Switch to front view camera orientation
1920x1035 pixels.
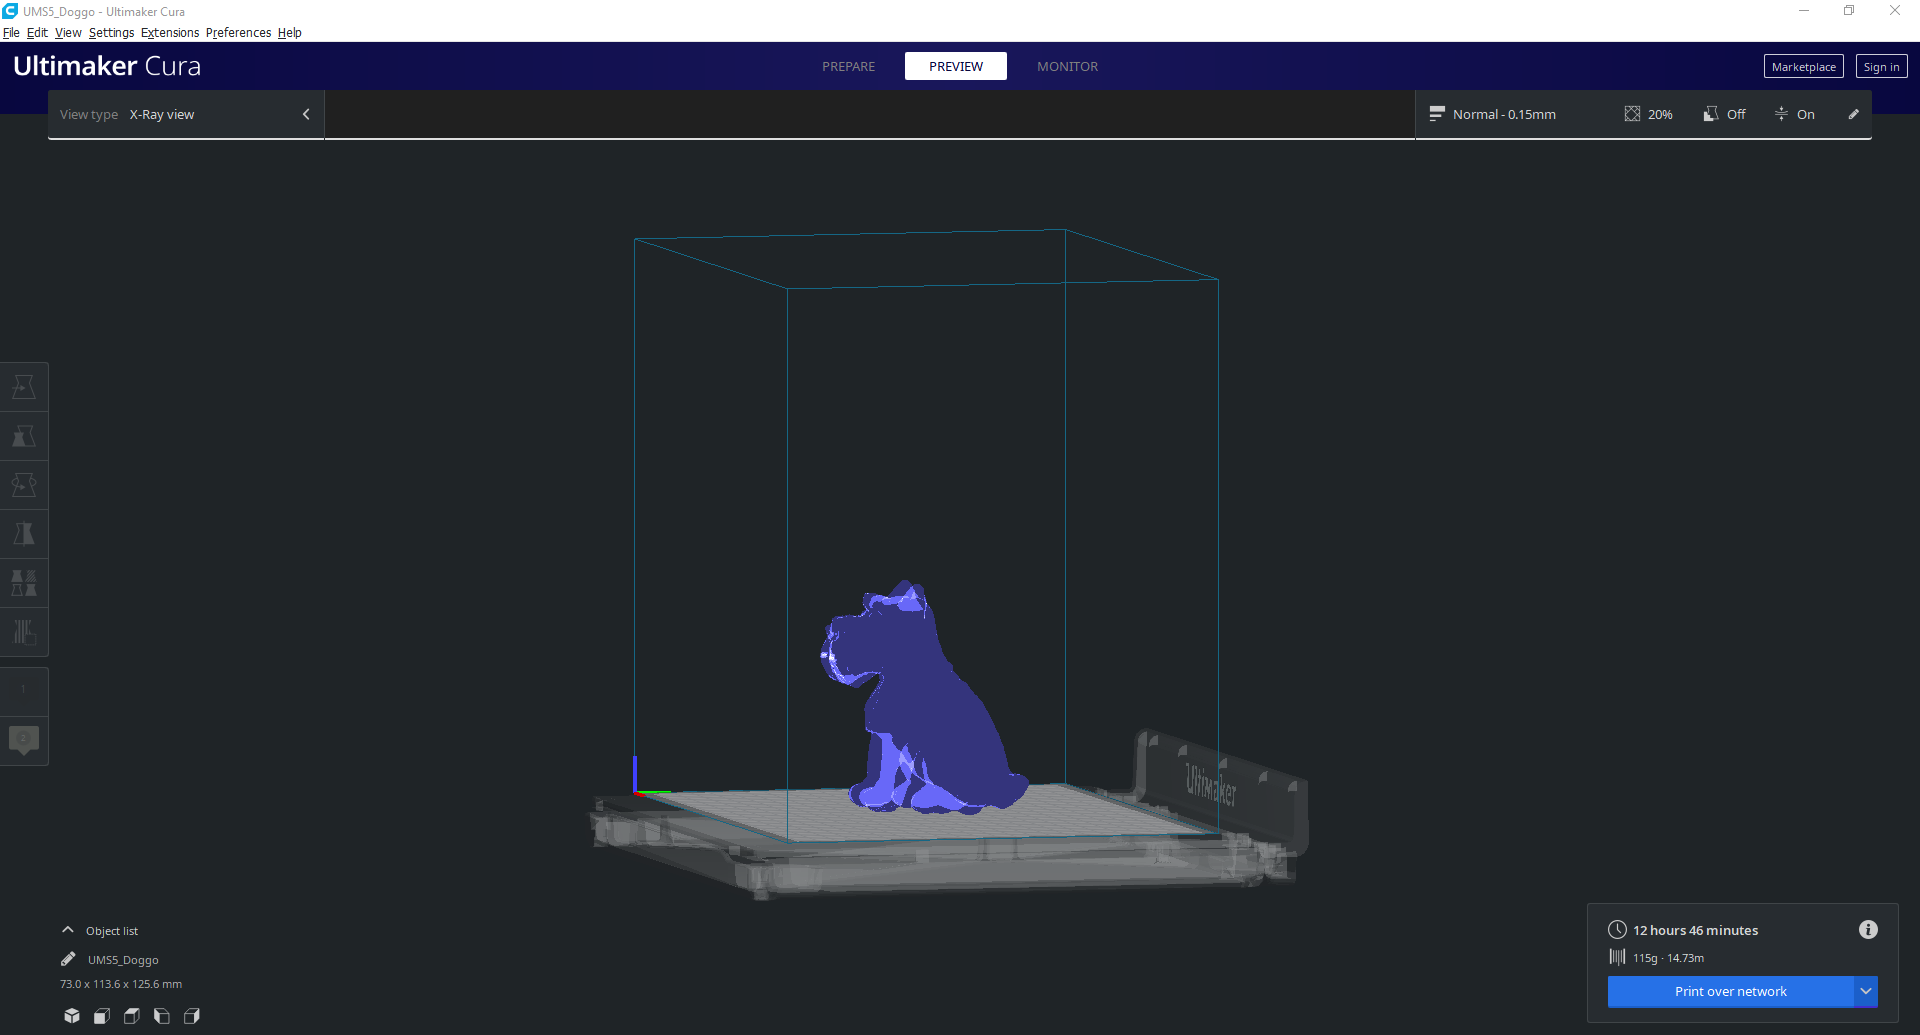pos(101,1016)
